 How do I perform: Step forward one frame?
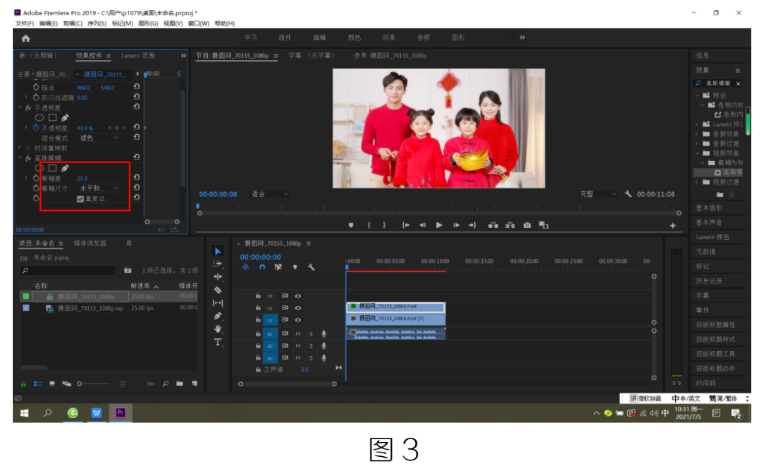[456, 225]
